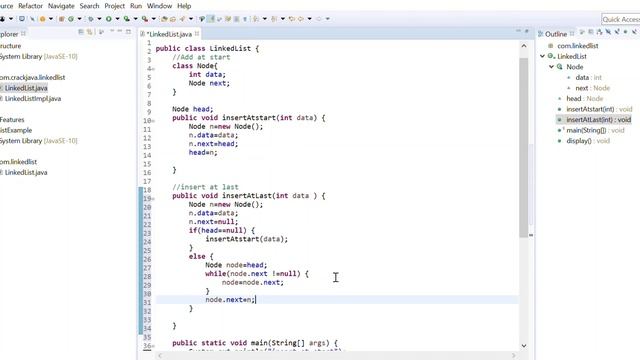Click the editor horizontal scrollbar right arrow
The image size is (640, 360).
pos(513,356)
